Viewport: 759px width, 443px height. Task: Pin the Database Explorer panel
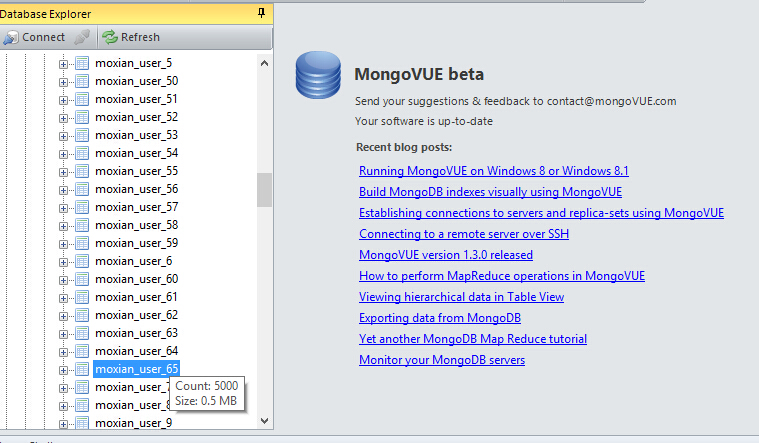(261, 13)
